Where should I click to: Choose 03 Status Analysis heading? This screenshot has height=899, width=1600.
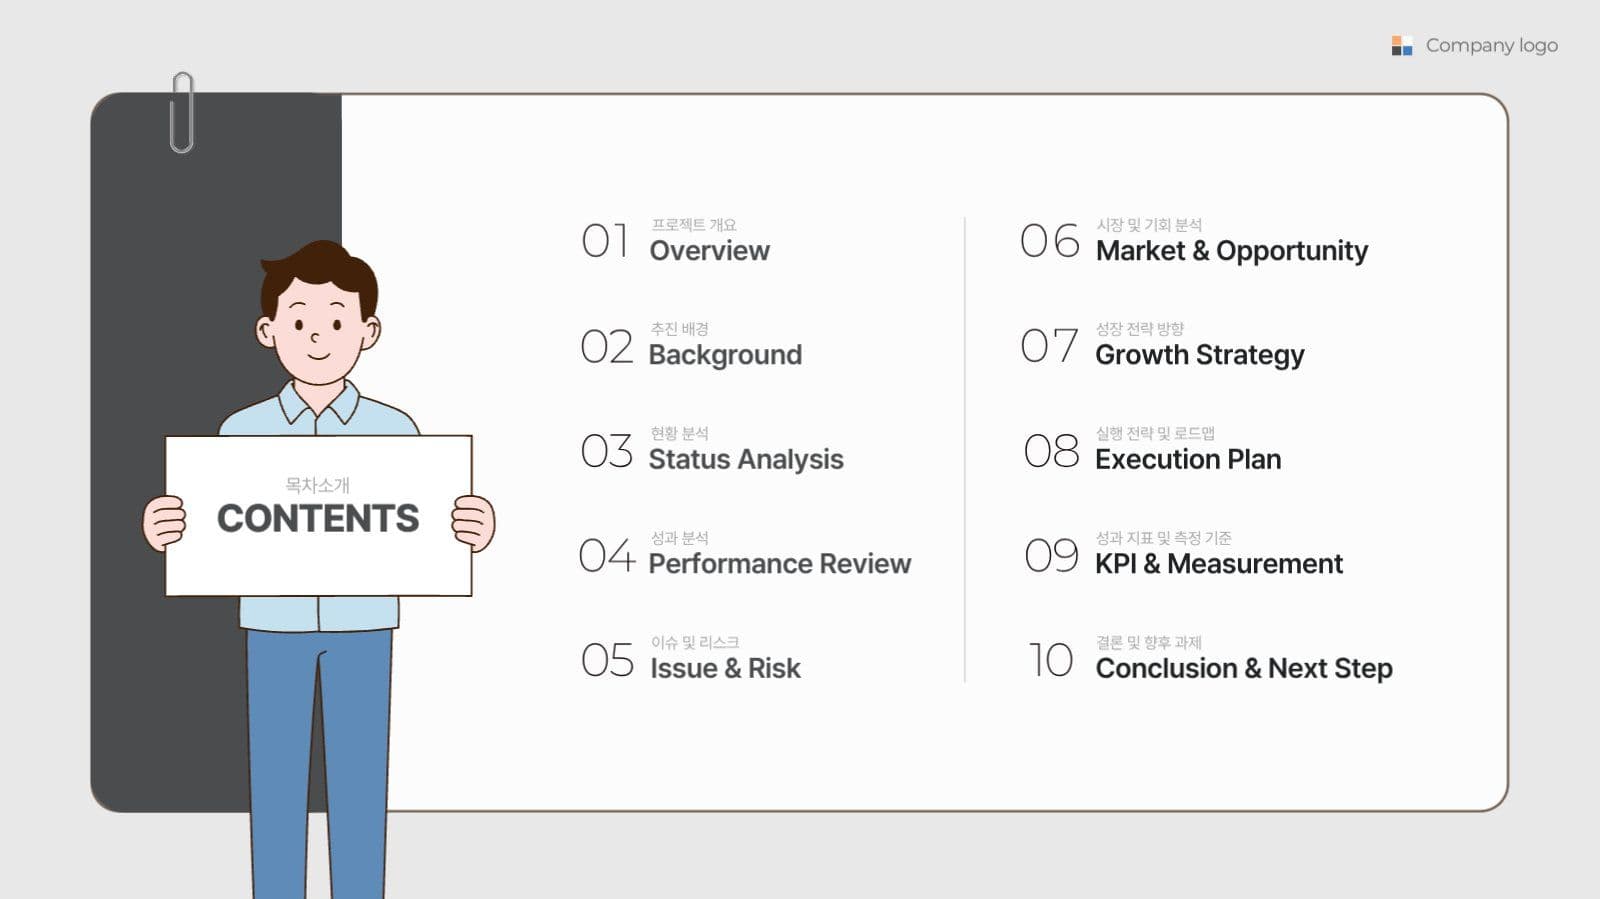click(712, 450)
